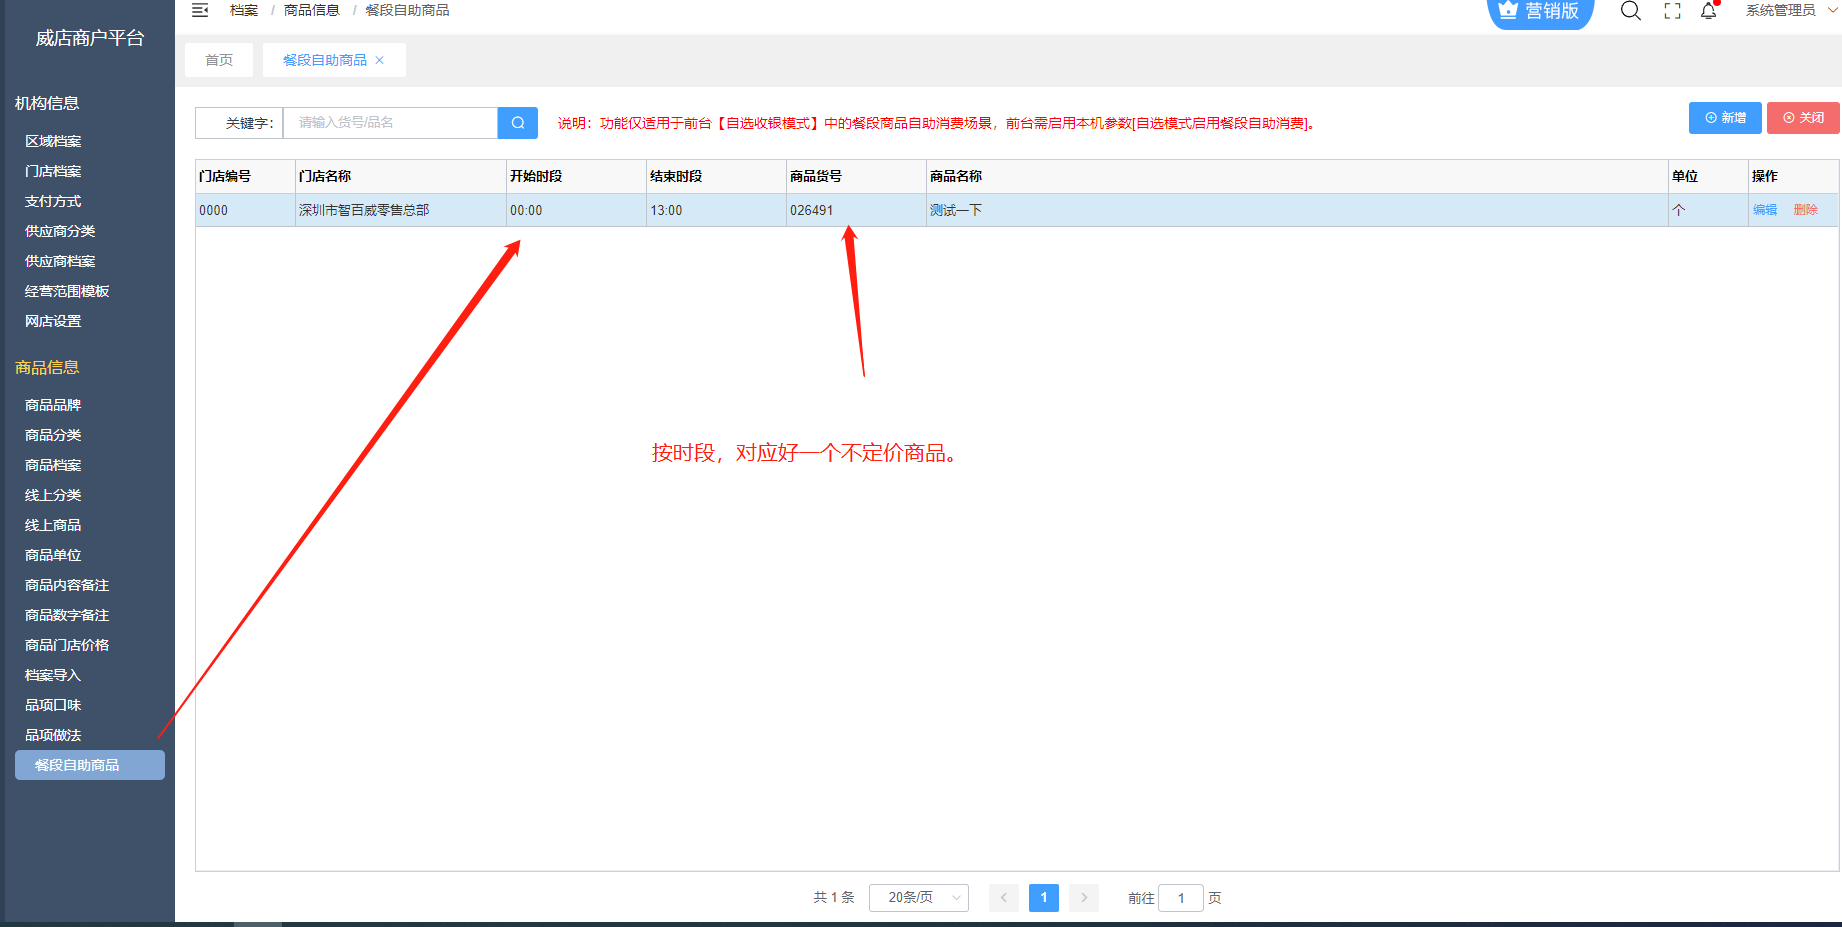Go to next page arrow
Image resolution: width=1842 pixels, height=927 pixels.
1083,898
